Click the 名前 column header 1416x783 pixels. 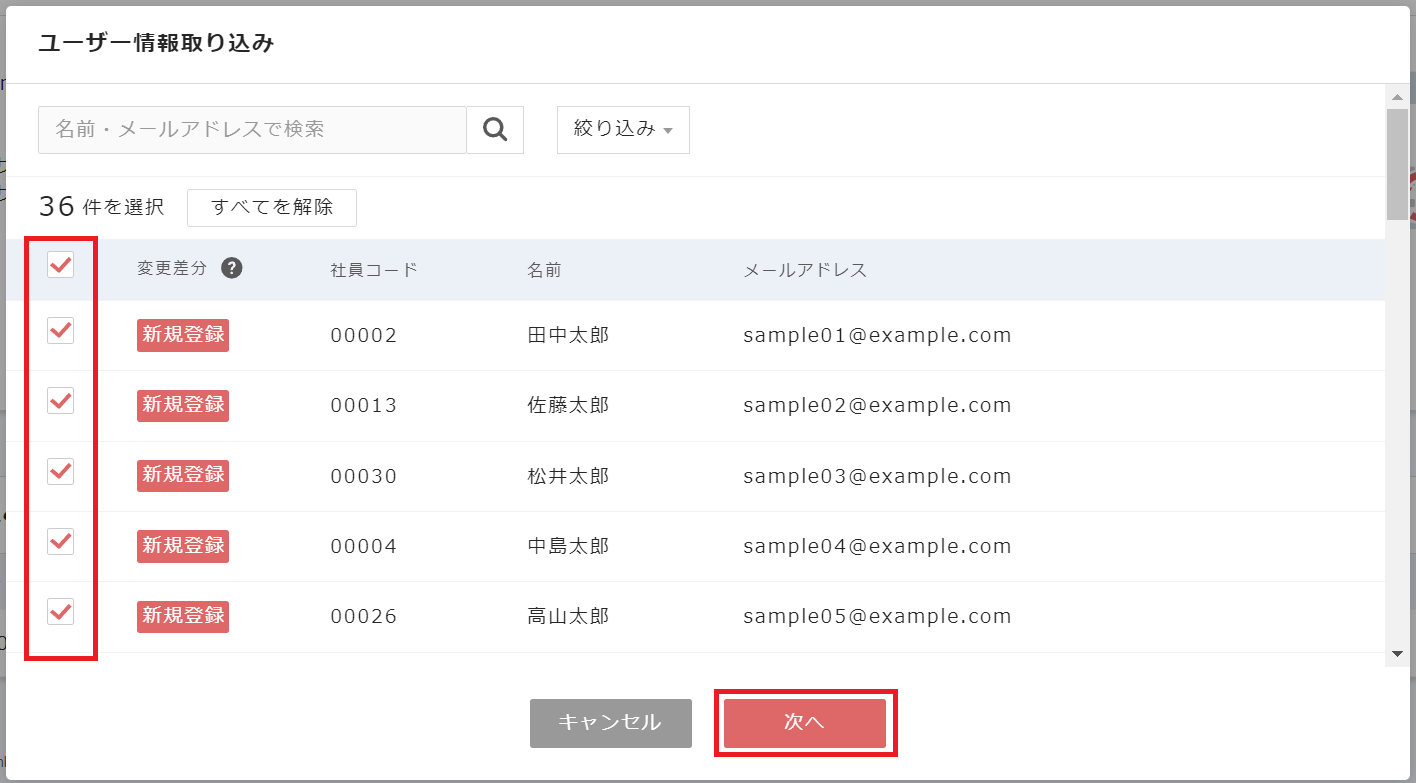coord(544,270)
